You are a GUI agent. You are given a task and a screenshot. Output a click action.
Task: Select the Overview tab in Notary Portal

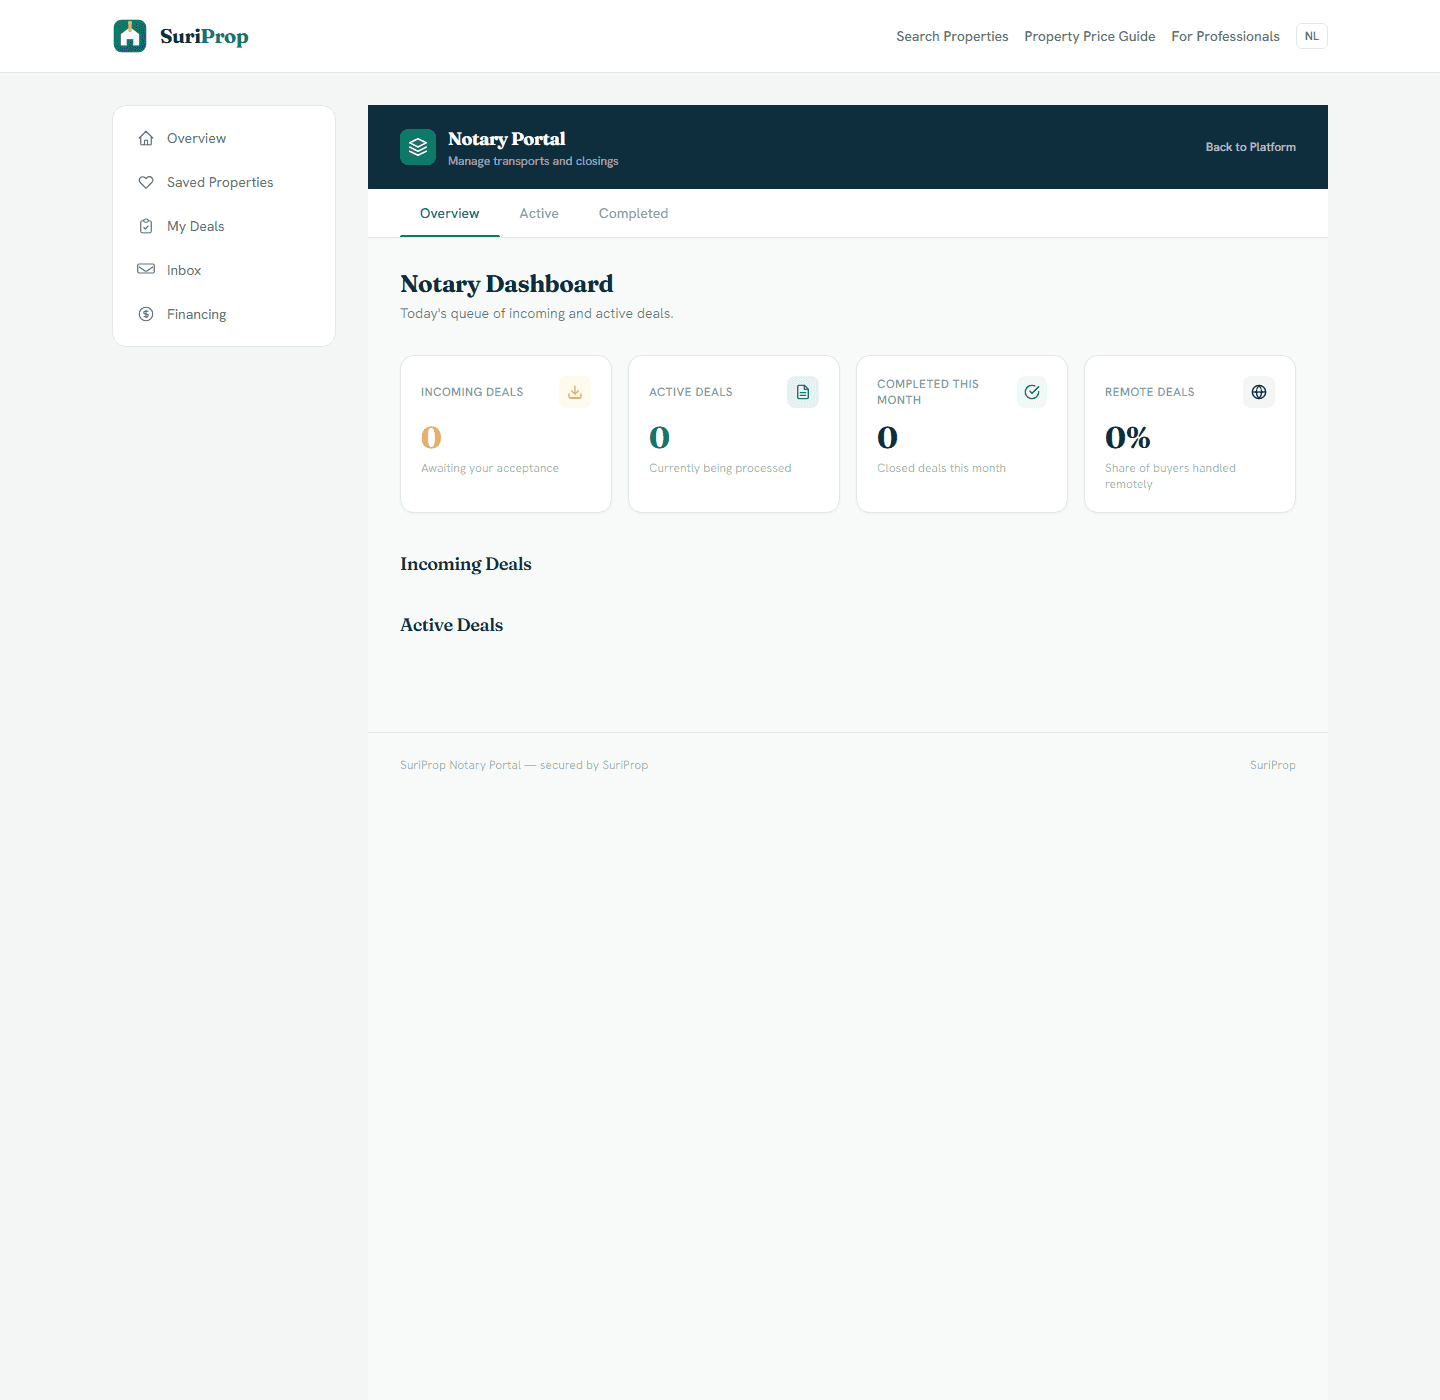[x=450, y=213]
